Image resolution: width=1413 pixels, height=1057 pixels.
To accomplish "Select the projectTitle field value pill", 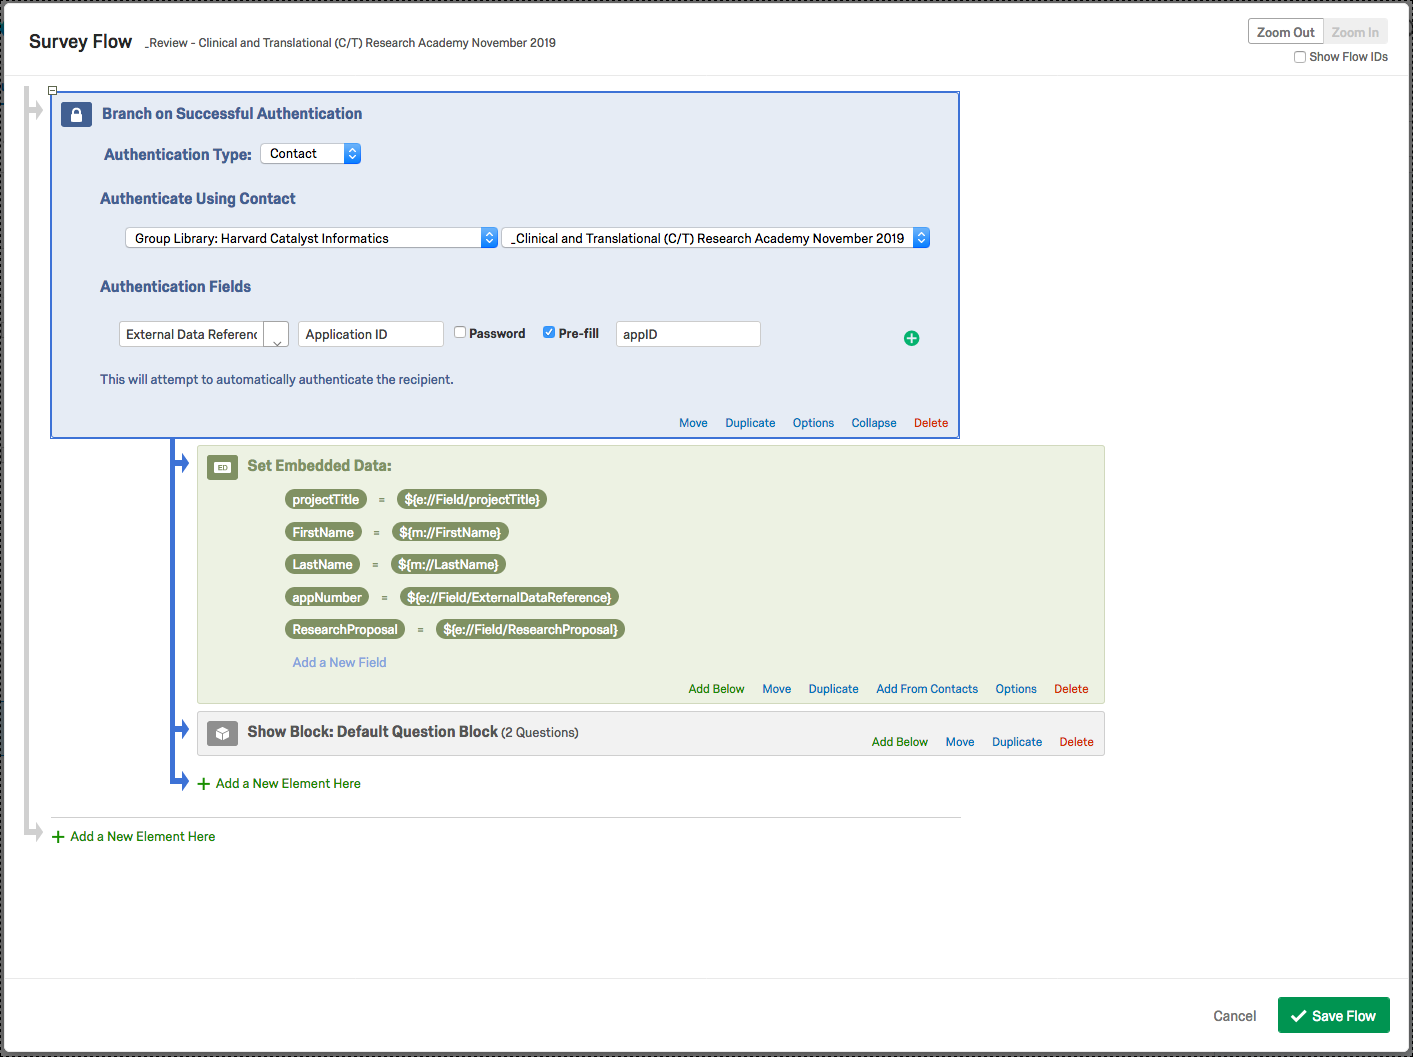I will click(x=472, y=500).
